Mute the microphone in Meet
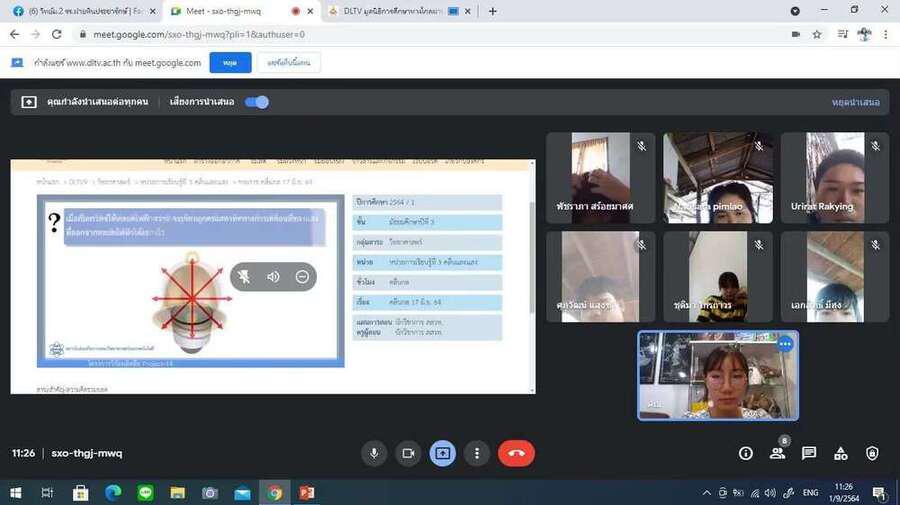Viewport: 900px width, 505px height. 374,453
